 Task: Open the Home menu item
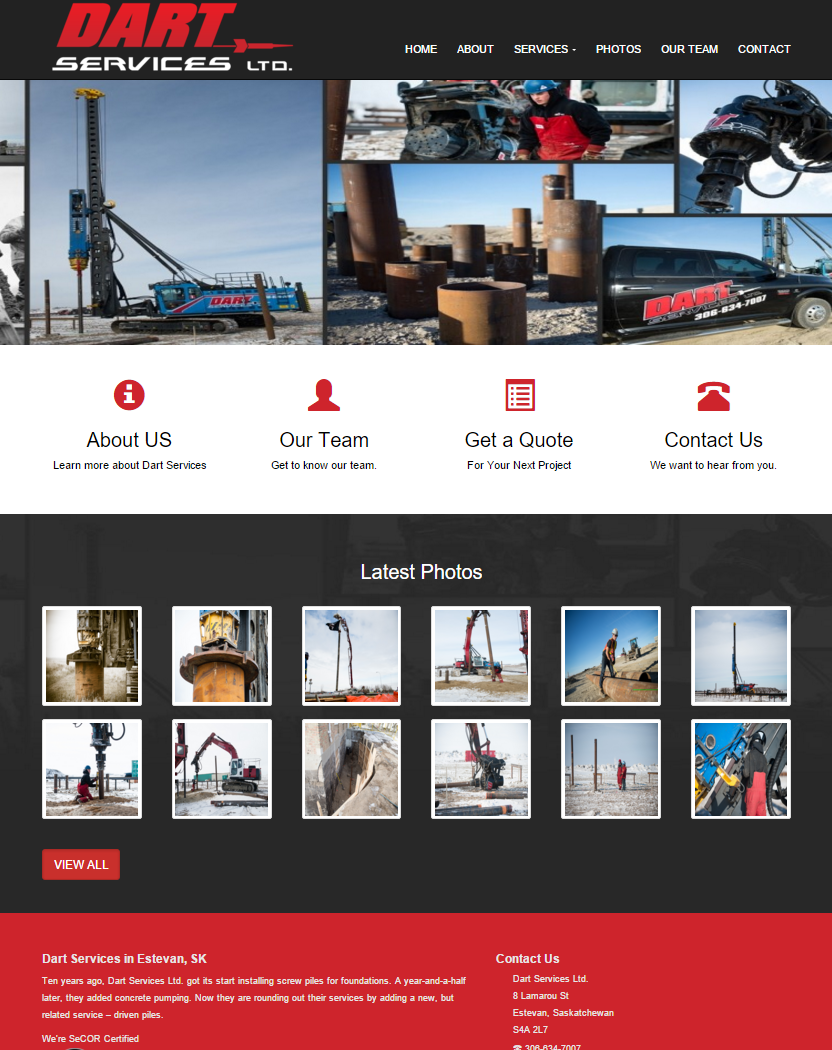[x=420, y=49]
